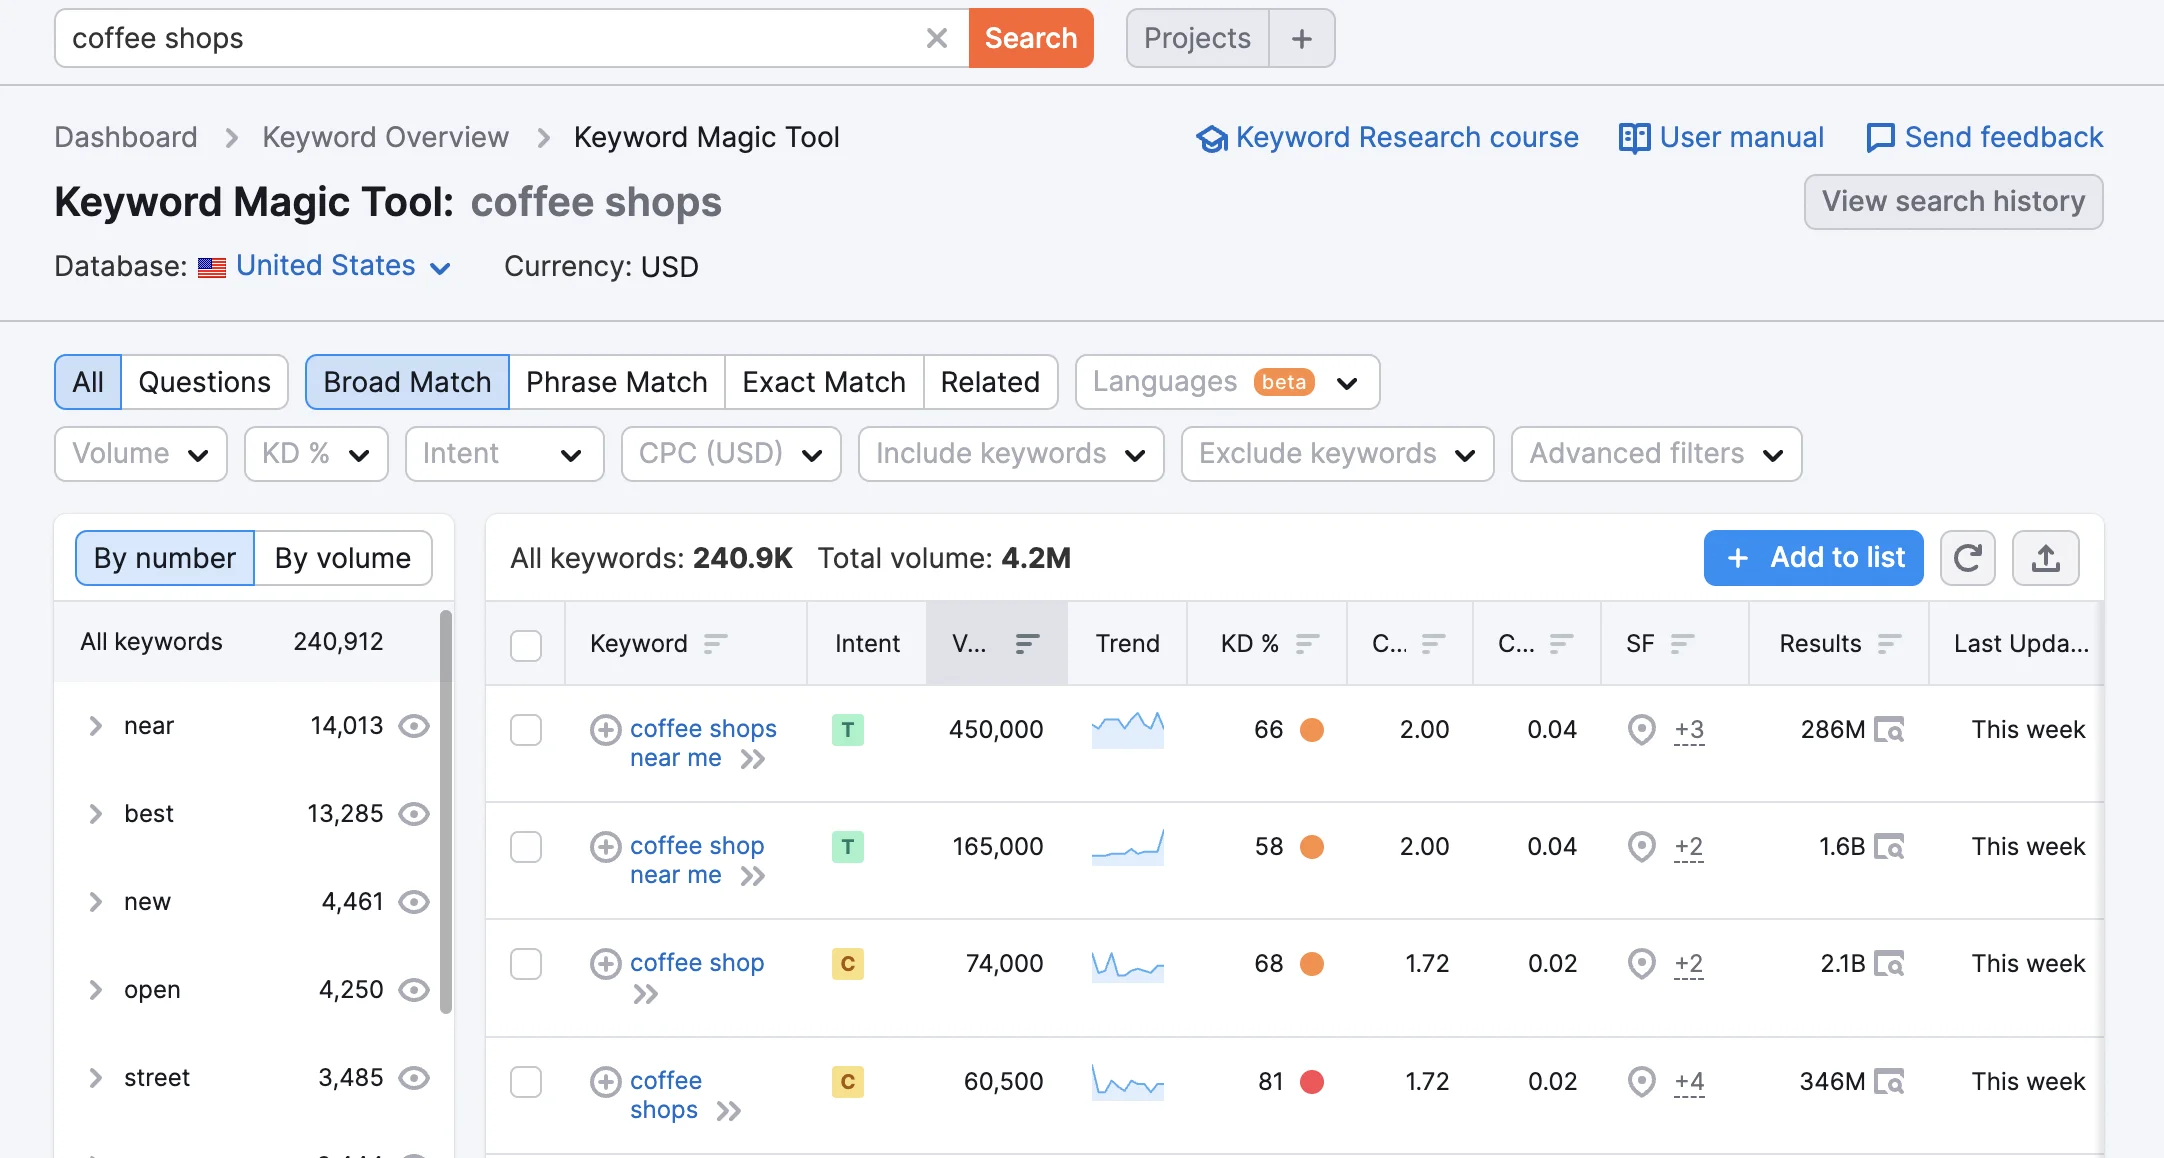This screenshot has width=2164, height=1158.
Task: Click the C intent badge in 60,500 volume row
Action: [847, 1082]
